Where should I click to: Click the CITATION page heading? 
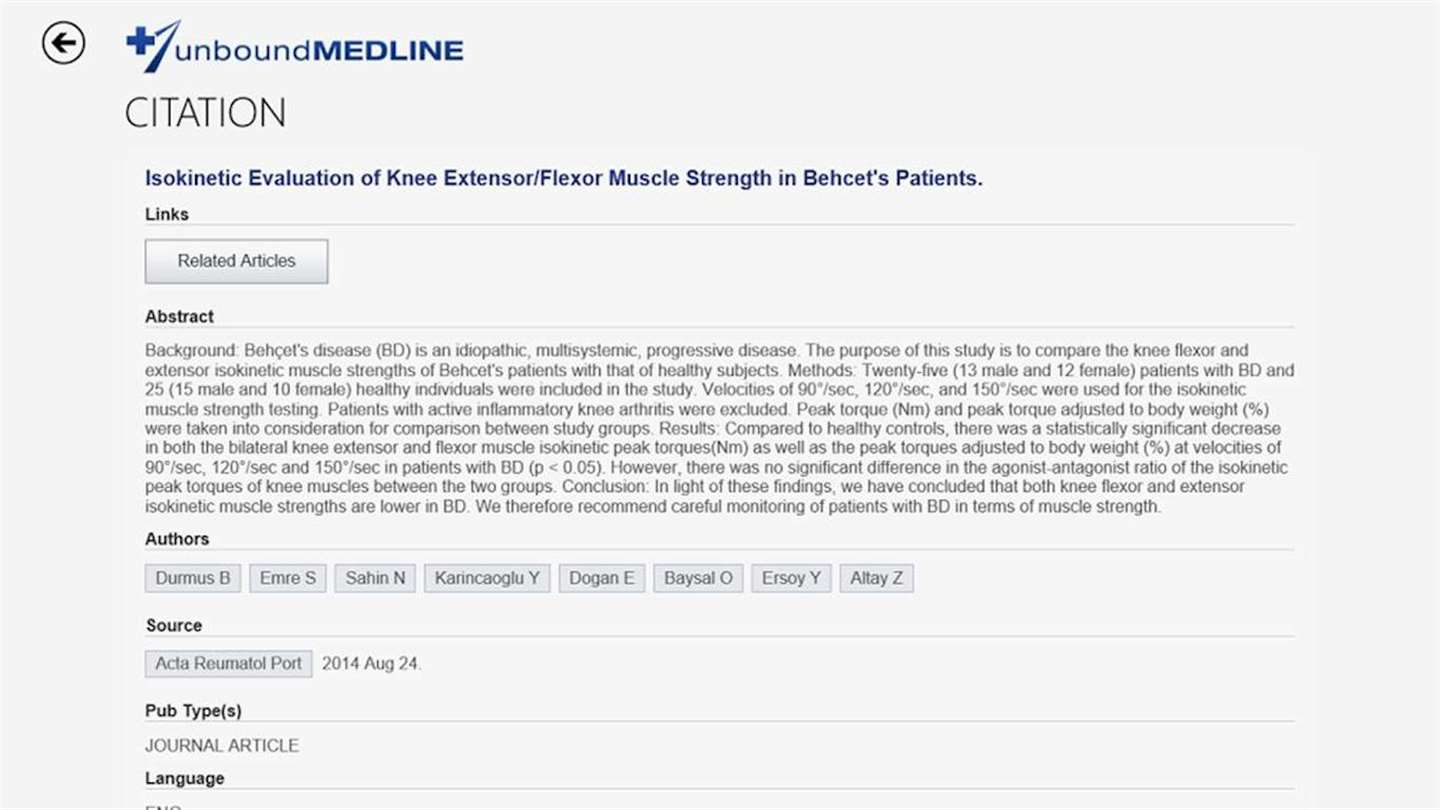pyautogui.click(x=205, y=113)
